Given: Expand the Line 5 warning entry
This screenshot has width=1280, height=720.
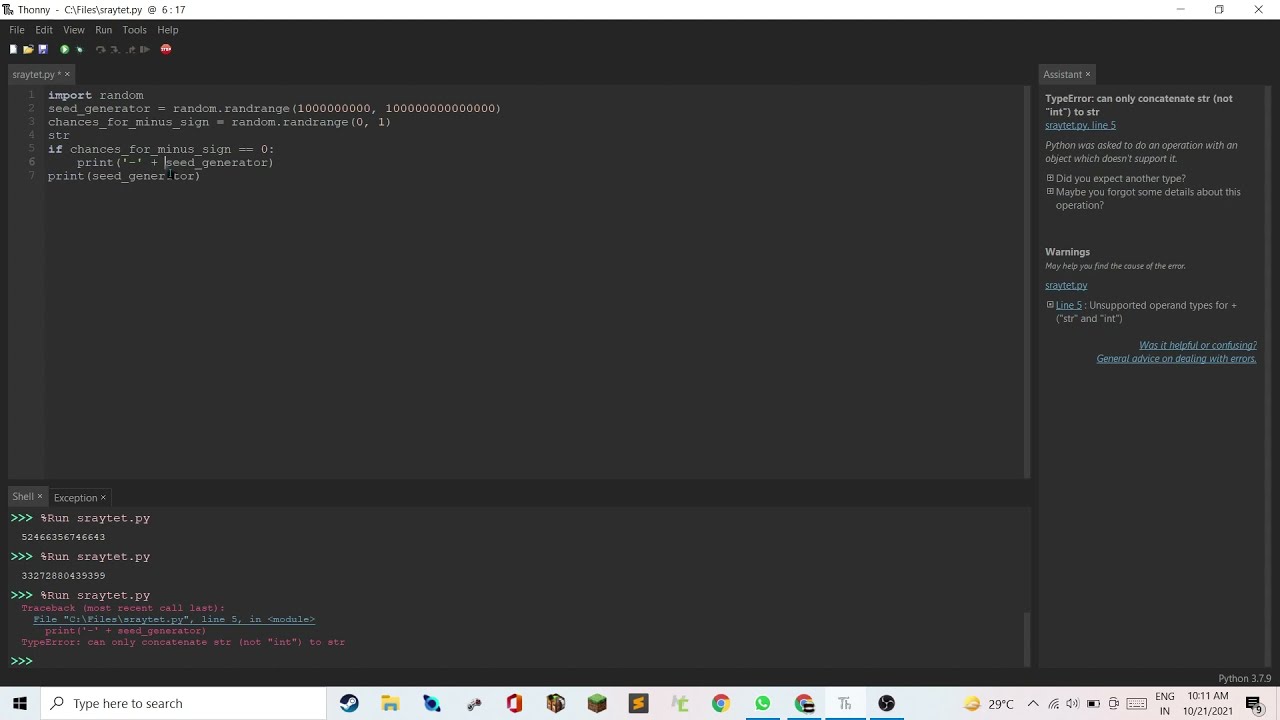Looking at the screenshot, I should (x=1050, y=305).
